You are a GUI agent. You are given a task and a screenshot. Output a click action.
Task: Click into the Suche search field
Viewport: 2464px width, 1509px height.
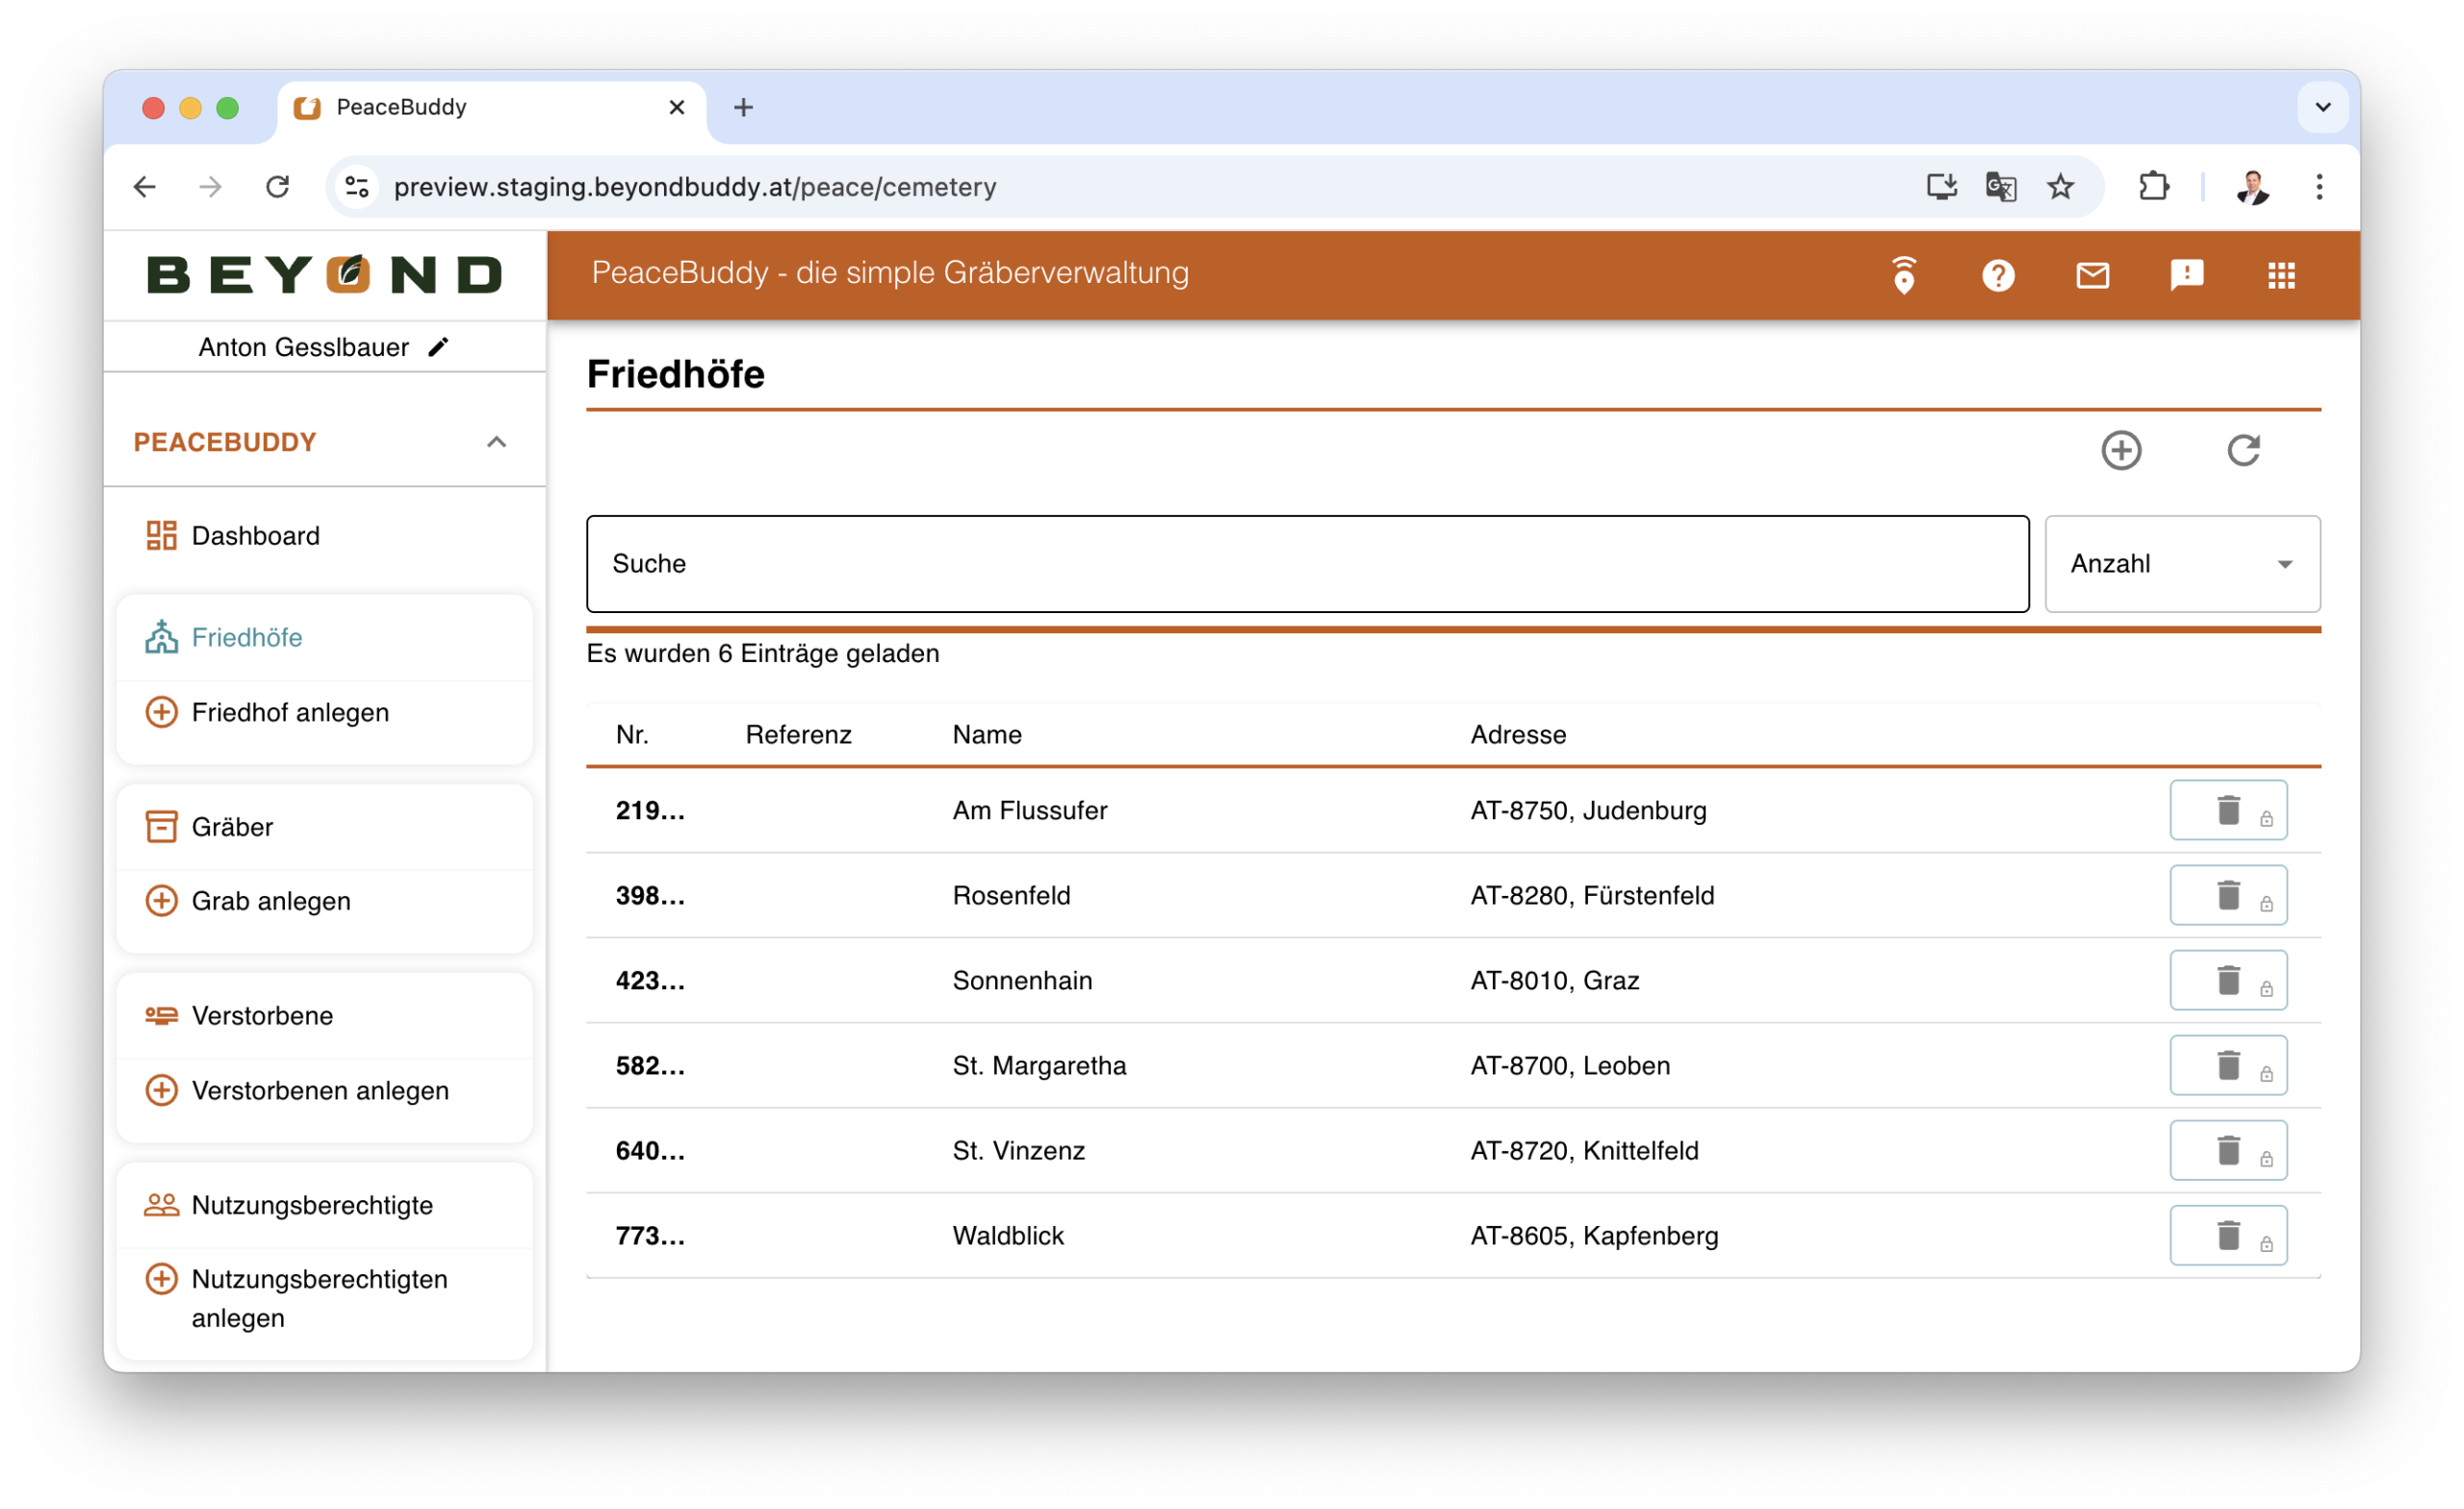click(x=1306, y=564)
